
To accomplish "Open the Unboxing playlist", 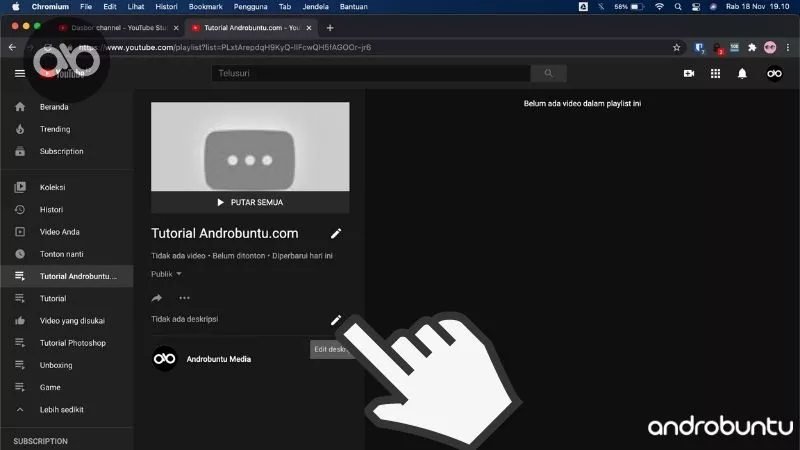I will (x=67, y=365).
